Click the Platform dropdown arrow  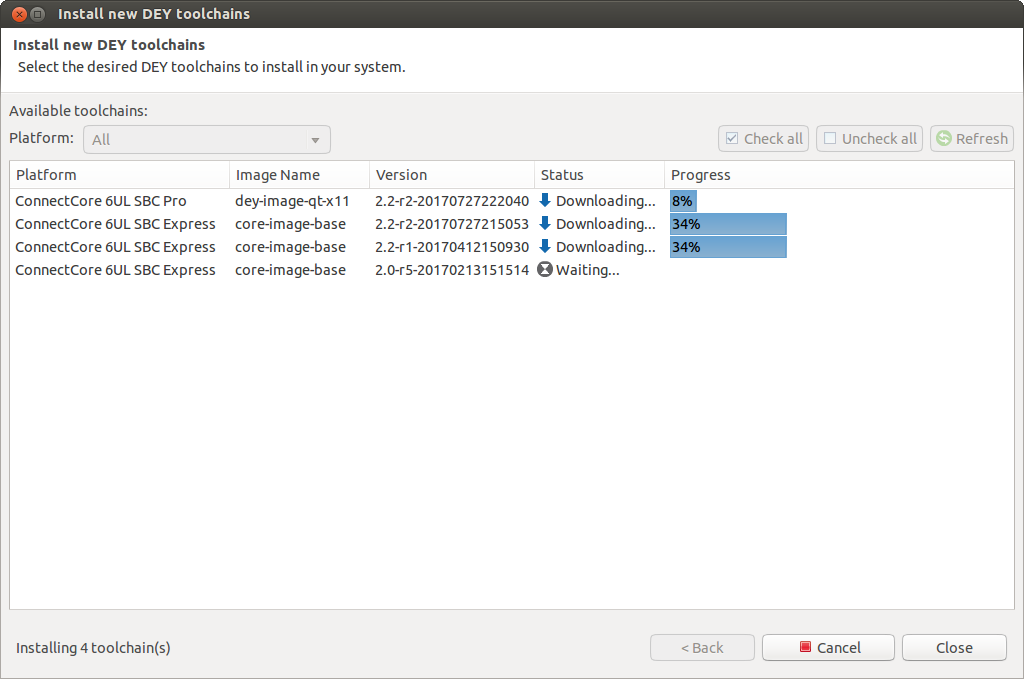(x=315, y=140)
